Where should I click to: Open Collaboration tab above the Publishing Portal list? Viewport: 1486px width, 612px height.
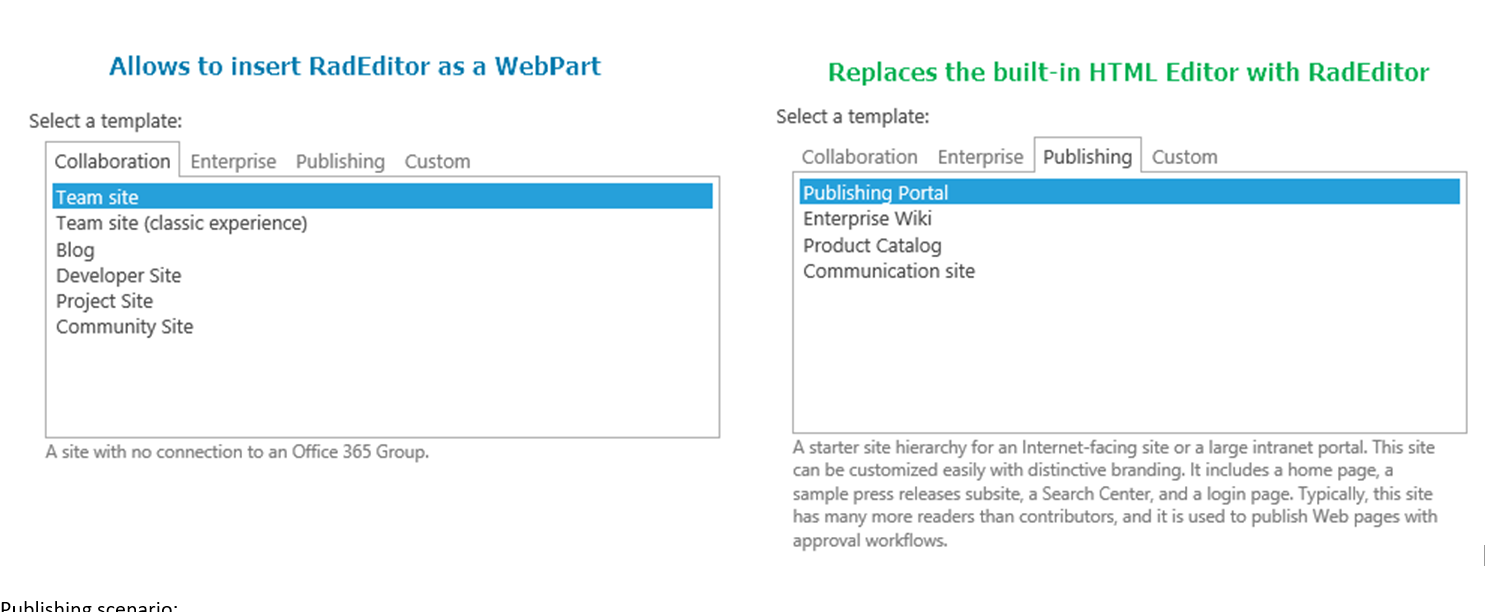coord(859,157)
